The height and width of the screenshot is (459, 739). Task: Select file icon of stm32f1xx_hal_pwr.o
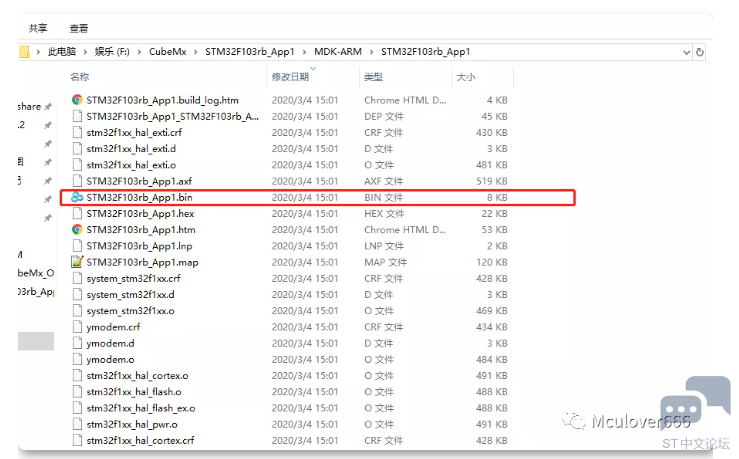tap(77, 424)
